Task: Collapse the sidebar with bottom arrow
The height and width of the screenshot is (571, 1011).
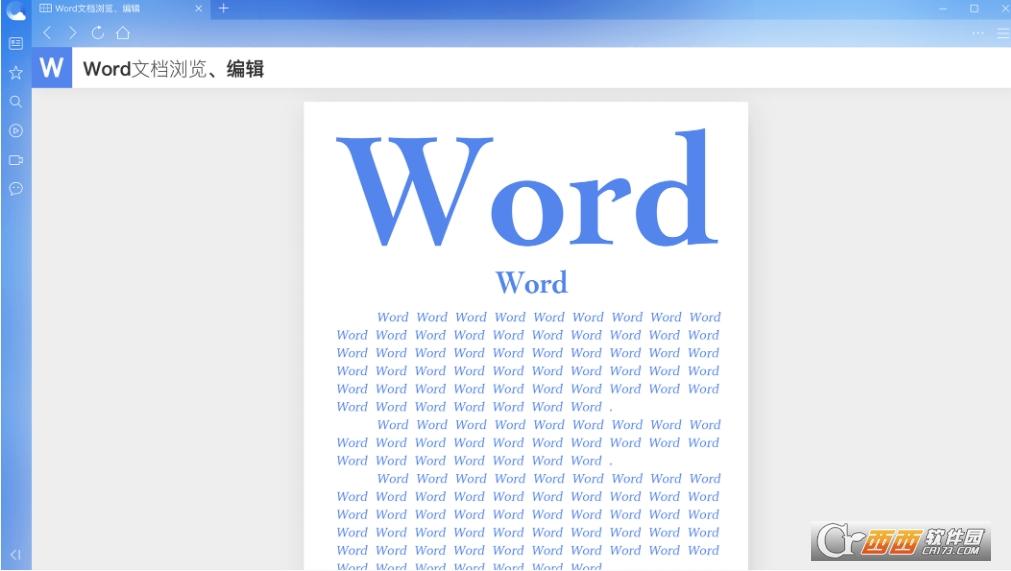Action: click(15, 554)
